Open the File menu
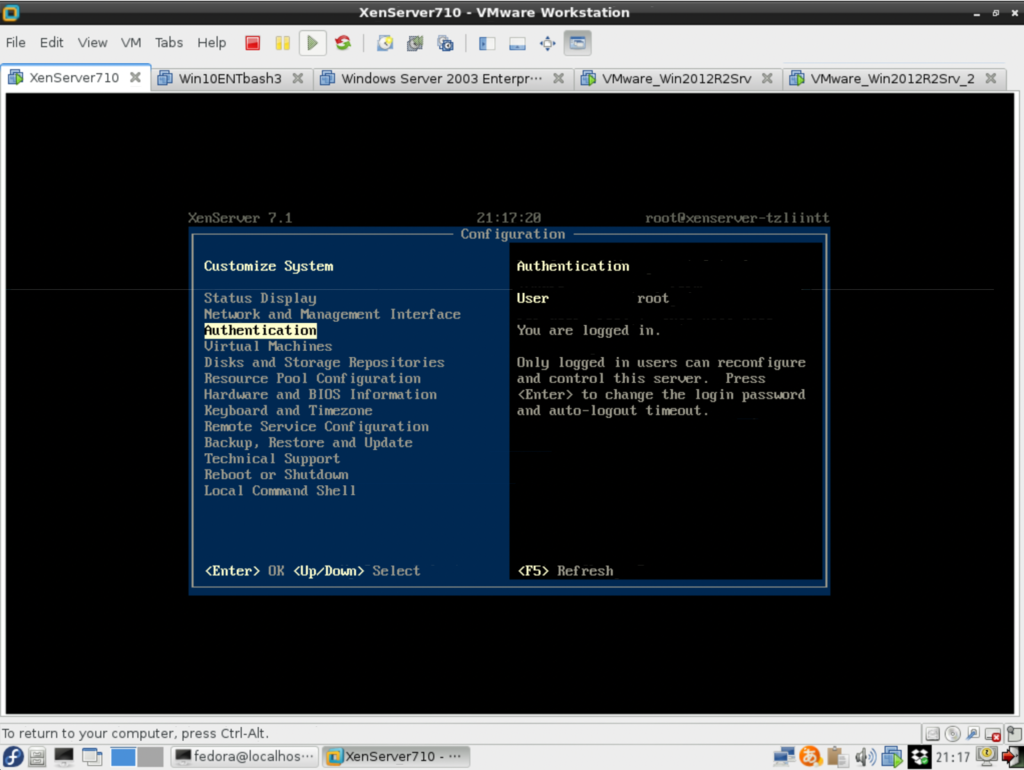This screenshot has height=770, width=1024. click(x=16, y=43)
